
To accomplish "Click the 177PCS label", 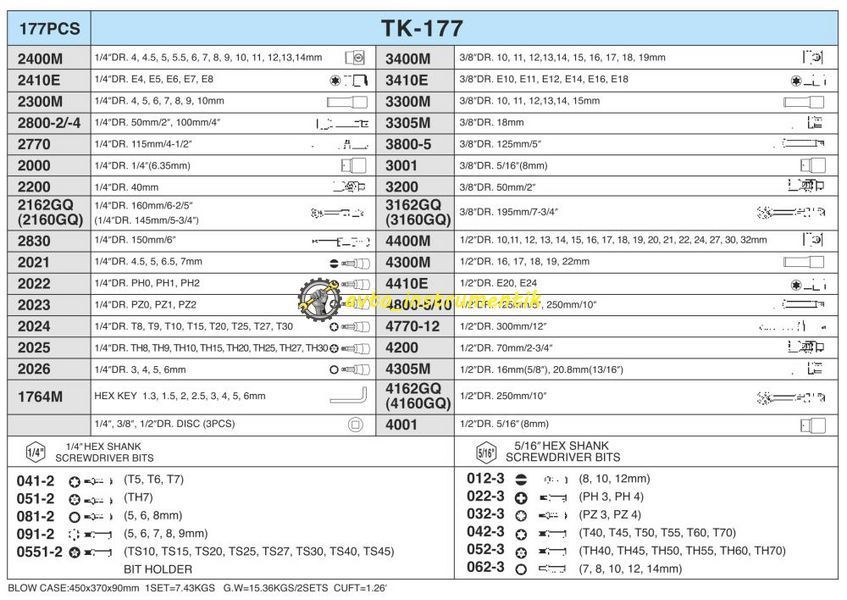I will point(50,29).
